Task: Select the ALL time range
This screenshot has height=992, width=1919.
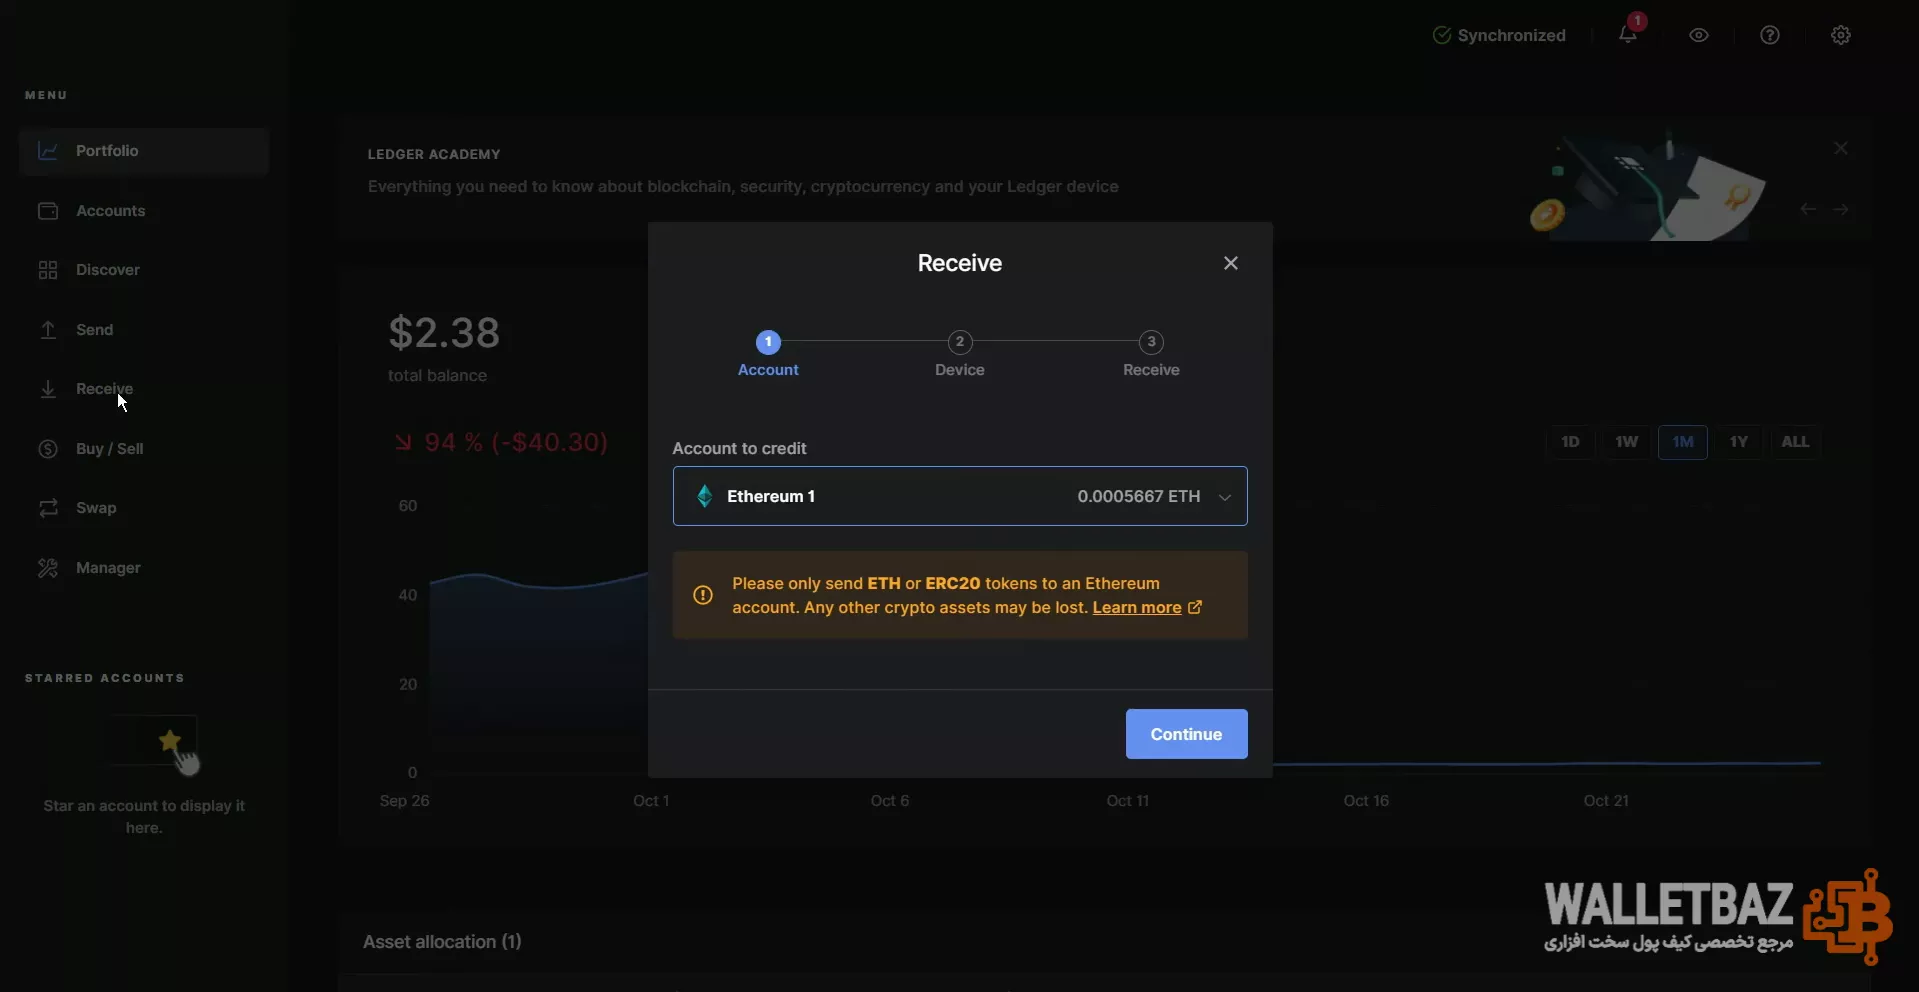Action: [1795, 442]
